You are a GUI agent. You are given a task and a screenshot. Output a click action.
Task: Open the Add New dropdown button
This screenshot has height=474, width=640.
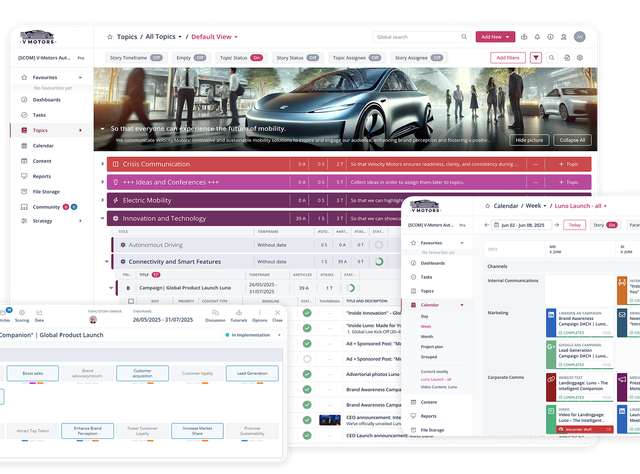click(x=495, y=37)
